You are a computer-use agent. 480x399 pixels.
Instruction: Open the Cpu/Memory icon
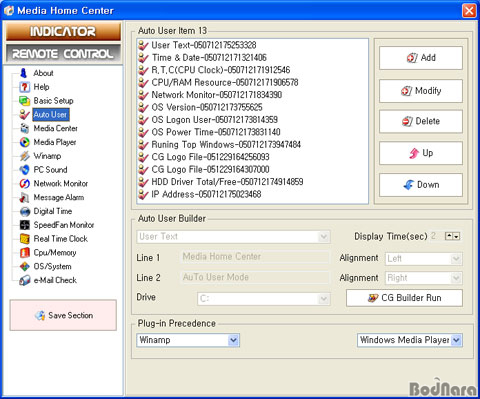click(x=24, y=253)
